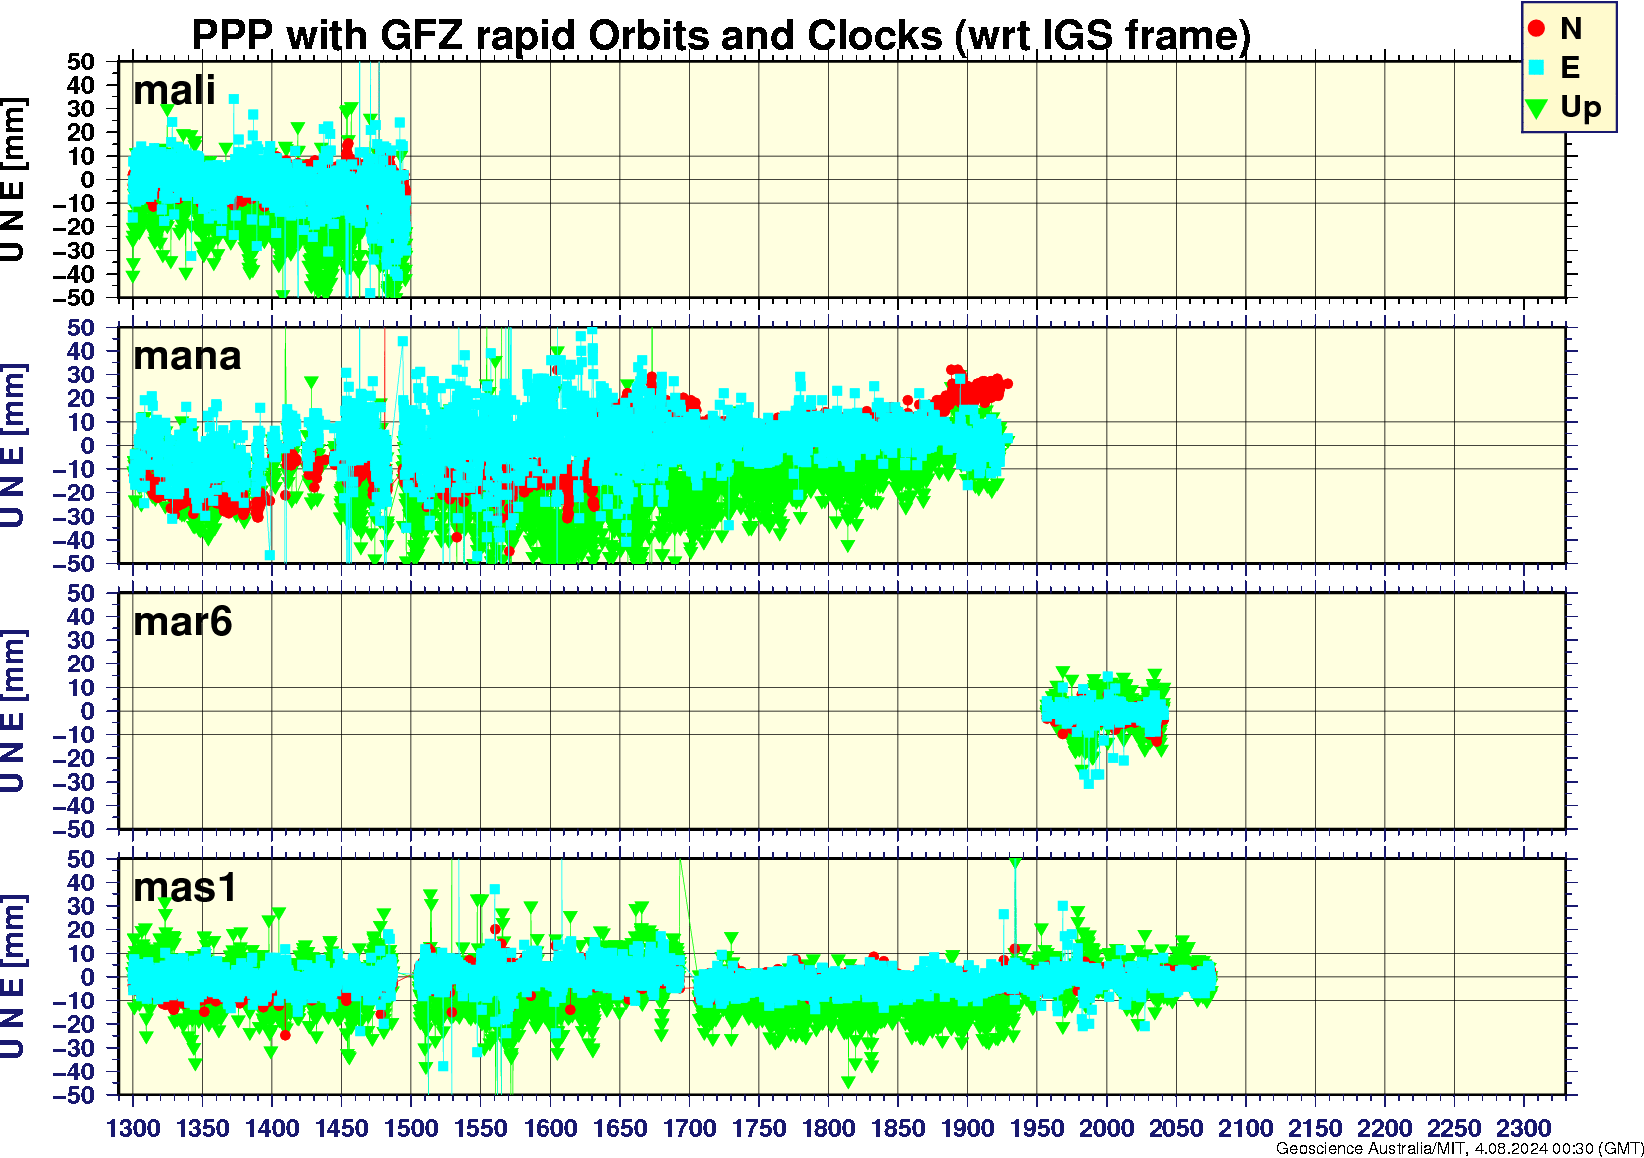This screenshot has width=1644, height=1158.
Task: Click the x-axis label 2300
Action: click(x=1523, y=1128)
